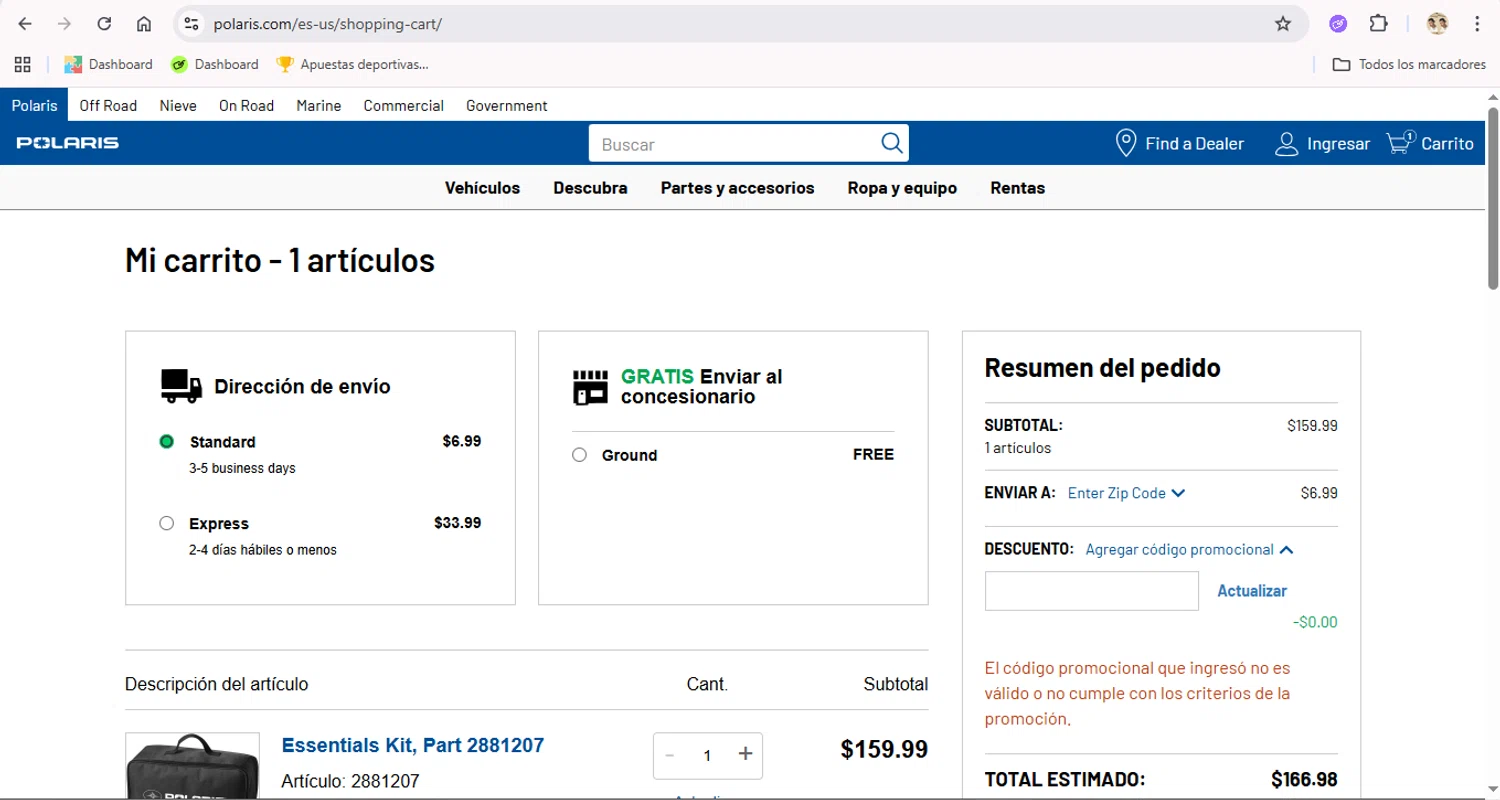1500x800 pixels.
Task: Click the Ingresar user icon
Action: 1286,144
